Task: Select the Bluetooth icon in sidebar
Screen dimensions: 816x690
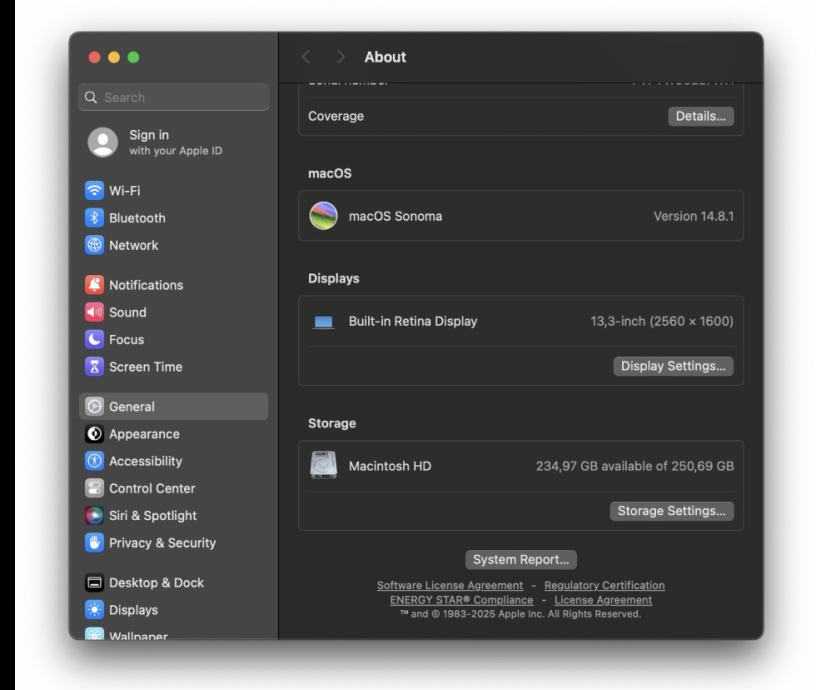Action: [x=94, y=218]
